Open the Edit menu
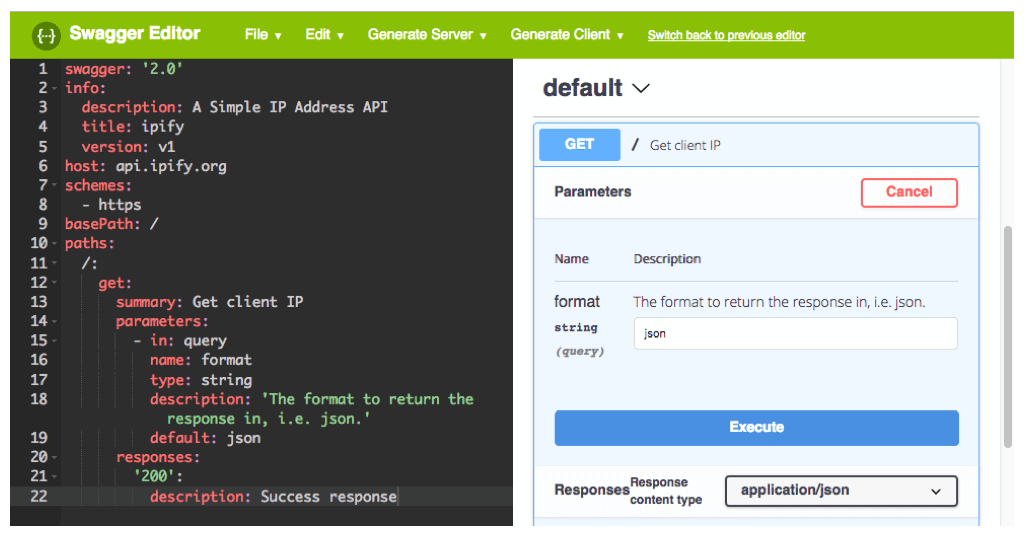Image resolution: width=1031 pixels, height=543 pixels. (x=324, y=35)
